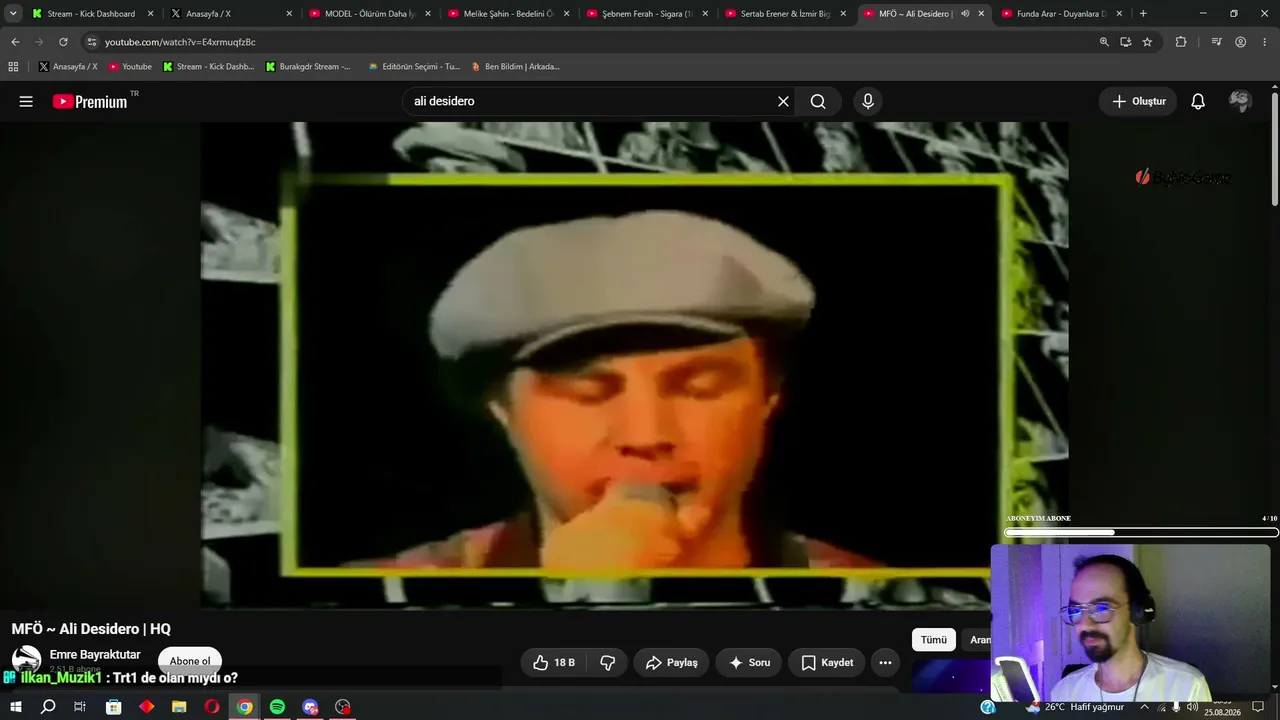
Task: Open a new Chrome tab
Action: tap(1143, 14)
